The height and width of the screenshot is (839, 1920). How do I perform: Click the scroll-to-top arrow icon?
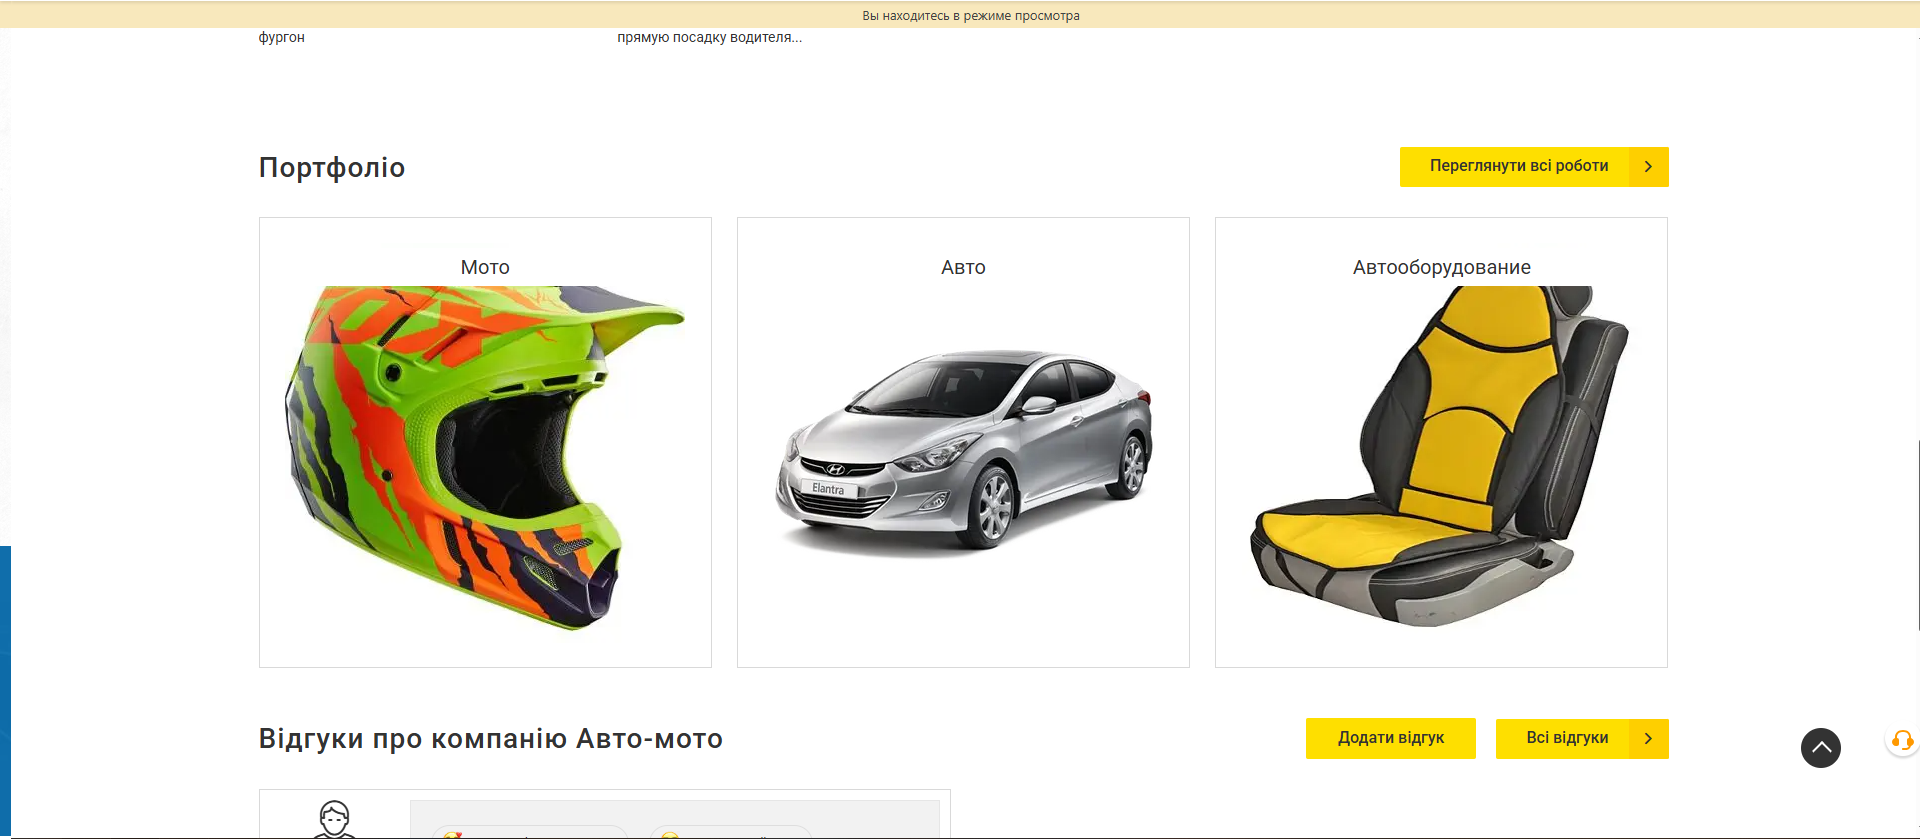point(1820,748)
